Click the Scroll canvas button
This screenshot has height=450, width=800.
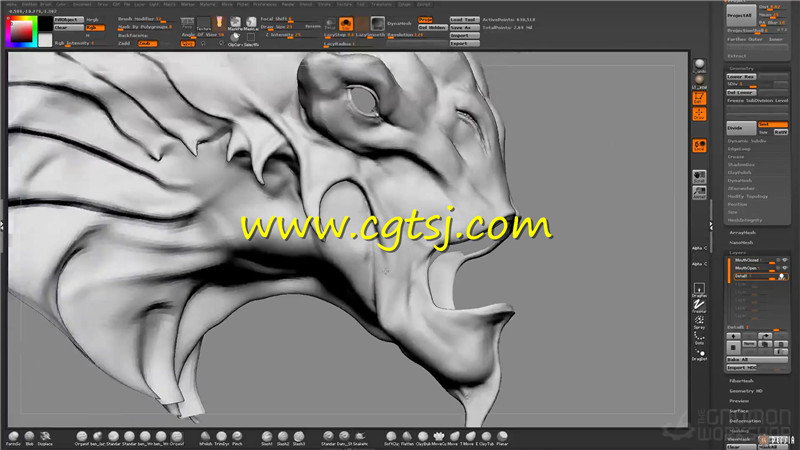point(699,177)
